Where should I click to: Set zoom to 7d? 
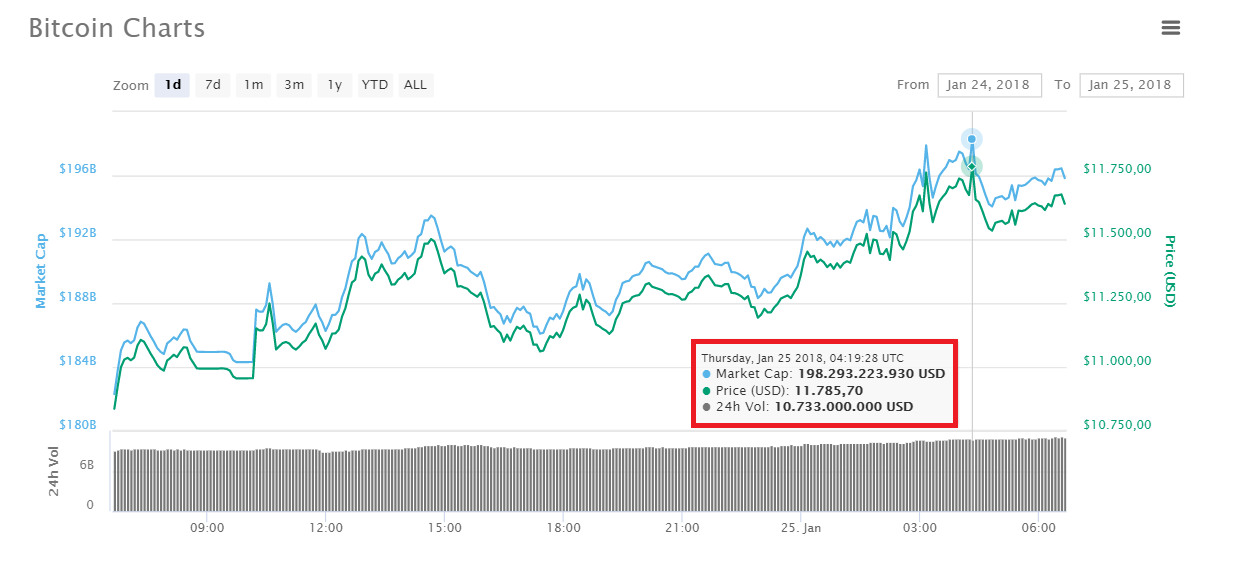click(x=213, y=85)
